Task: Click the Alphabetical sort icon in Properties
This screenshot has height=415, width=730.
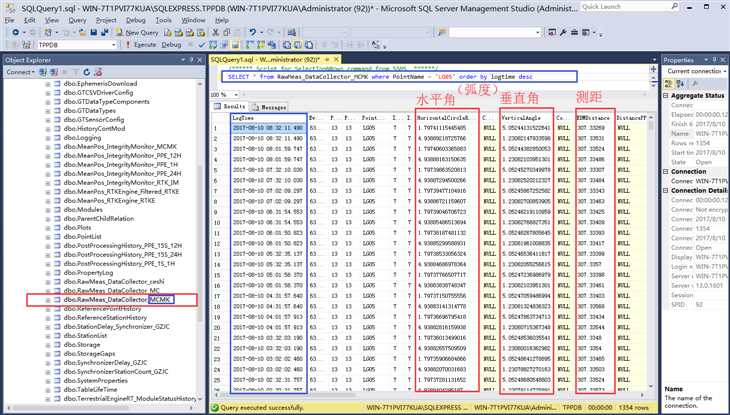Action: click(680, 83)
